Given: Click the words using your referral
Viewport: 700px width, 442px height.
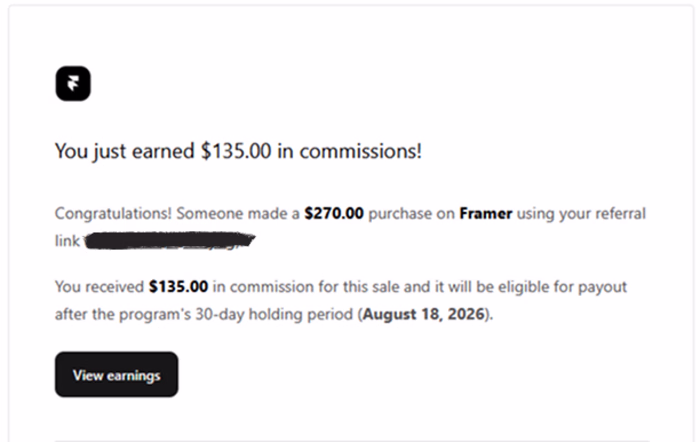Looking at the screenshot, I should (x=581, y=213).
